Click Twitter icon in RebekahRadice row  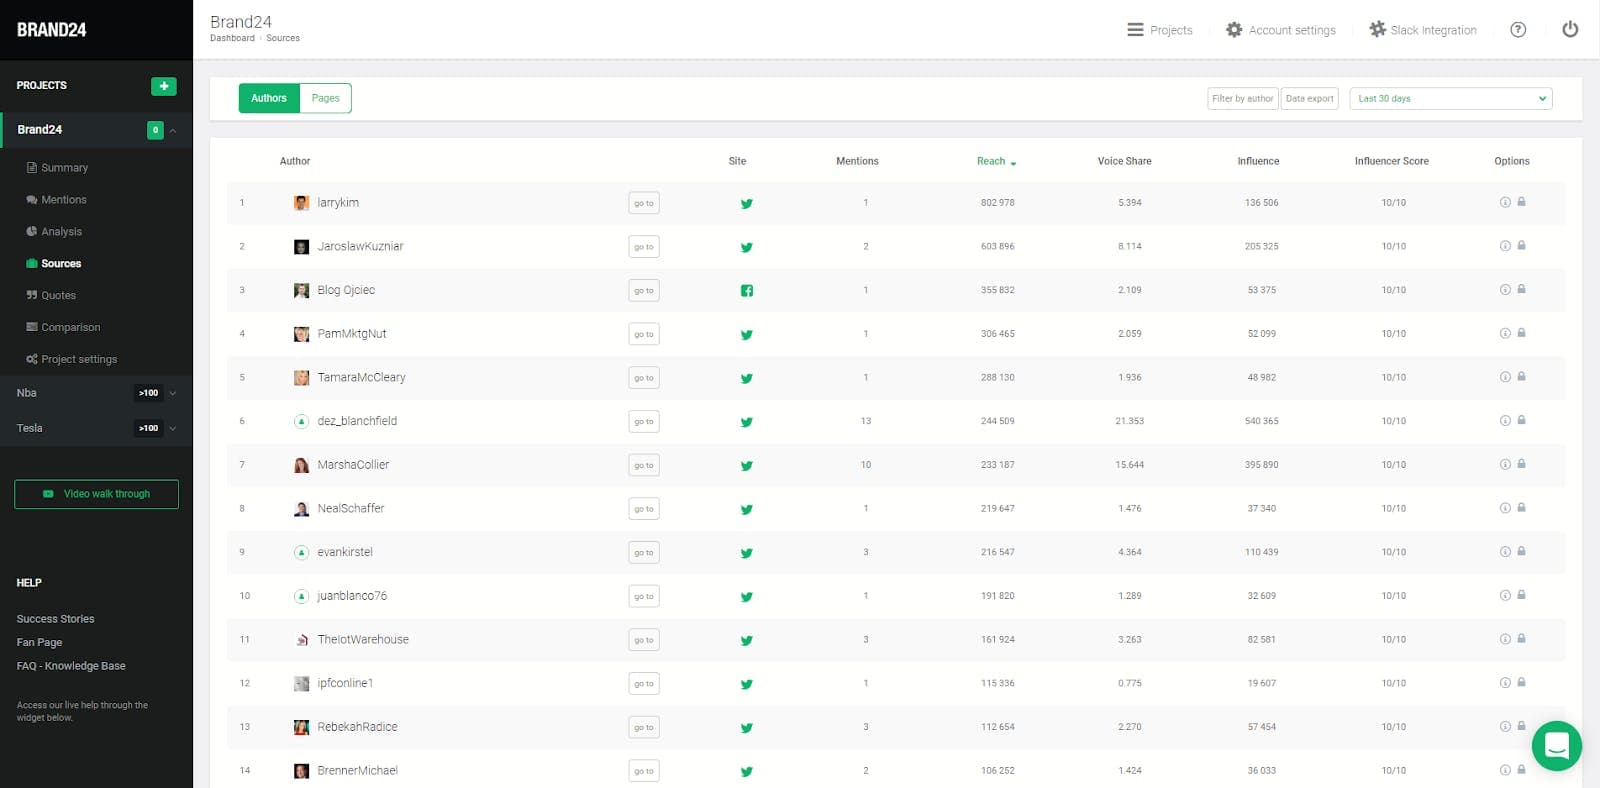746,728
